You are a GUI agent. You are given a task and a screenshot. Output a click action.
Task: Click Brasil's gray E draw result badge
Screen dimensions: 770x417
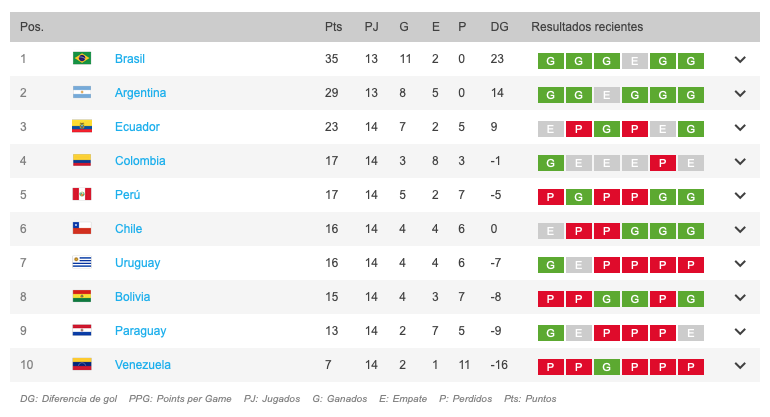point(633,60)
